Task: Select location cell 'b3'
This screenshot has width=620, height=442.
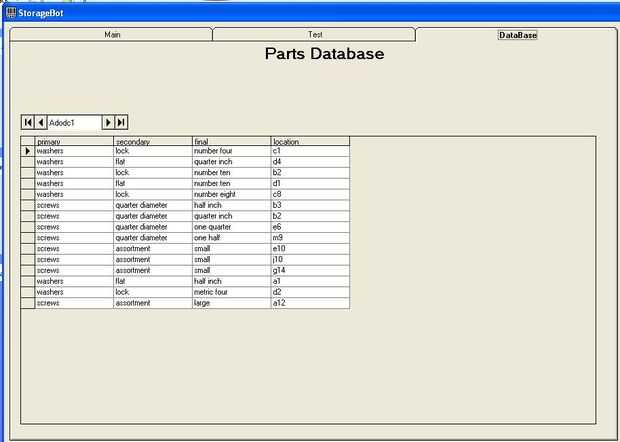Action: tap(310, 205)
